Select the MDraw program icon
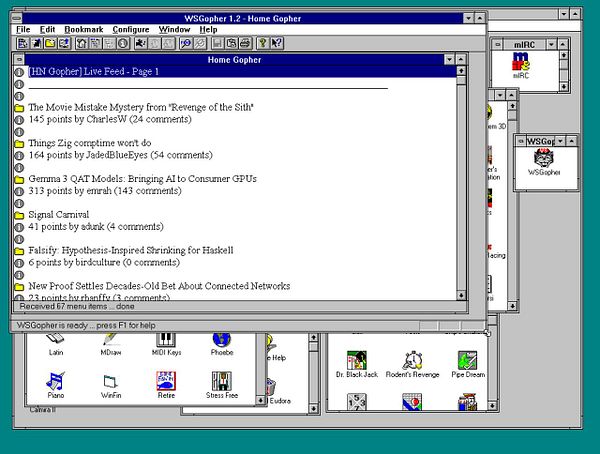 [x=111, y=344]
